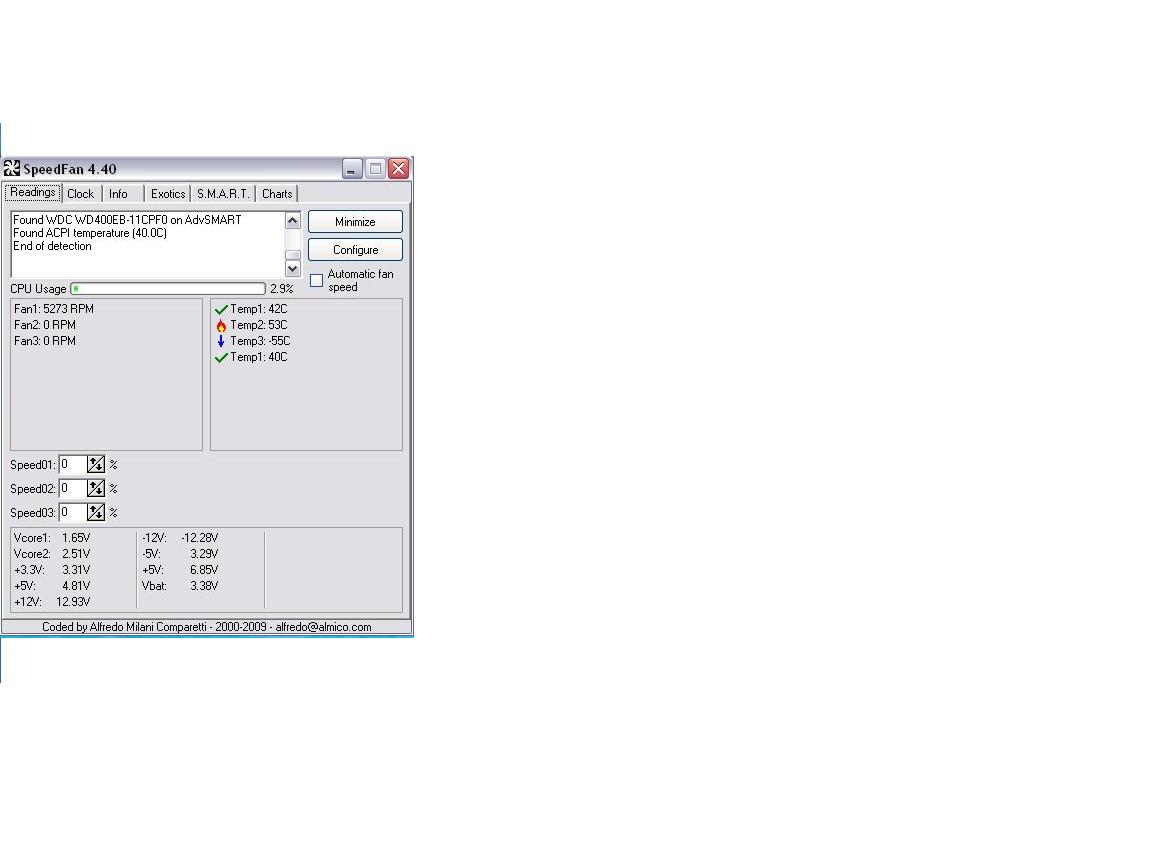
Task: Click the log scrollbar thumb
Action: 292,256
